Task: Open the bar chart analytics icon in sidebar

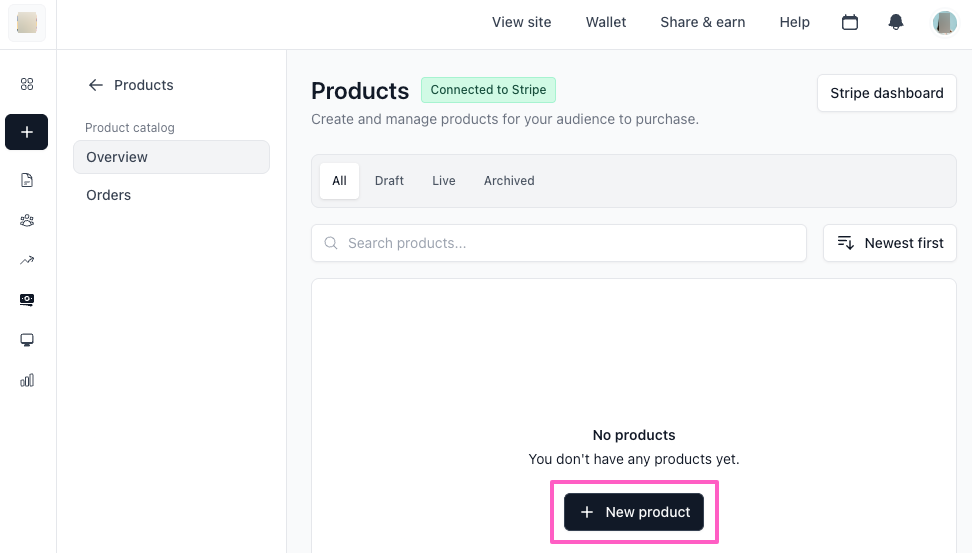Action: (27, 380)
